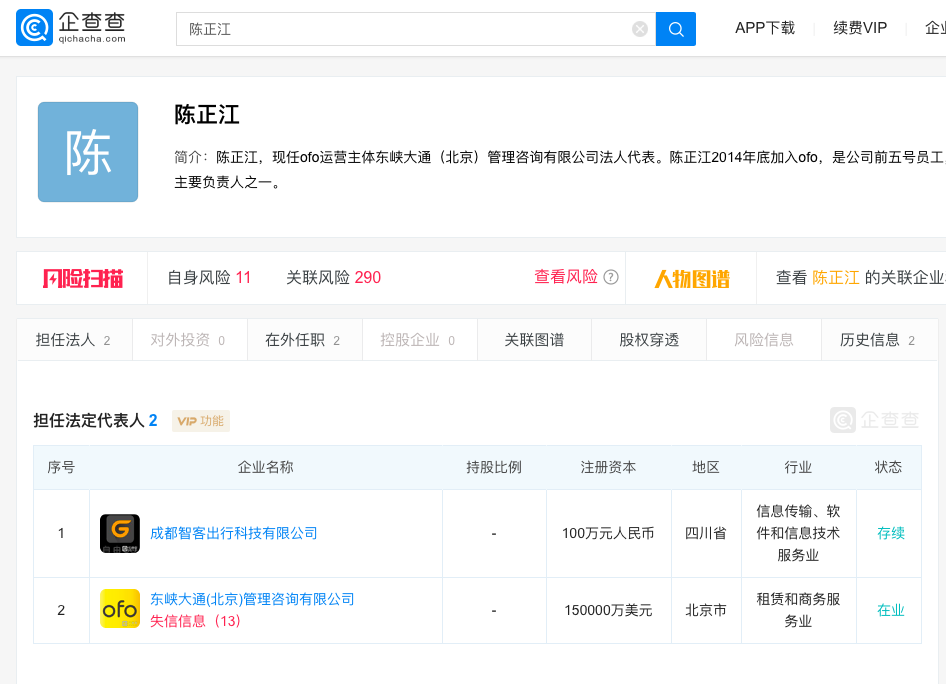Click the 陈 profile avatar

88,152
